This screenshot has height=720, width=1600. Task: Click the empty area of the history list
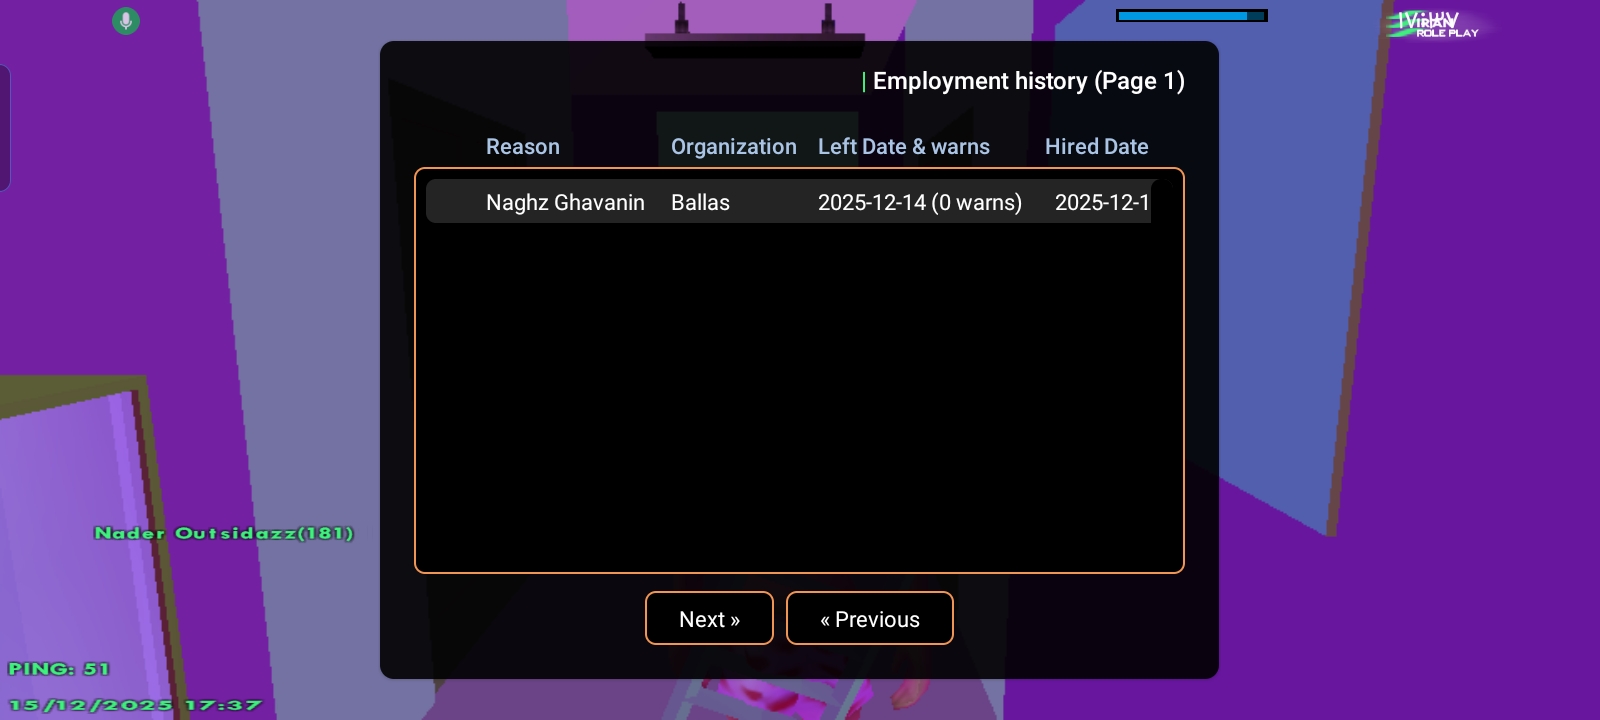pyautogui.click(x=798, y=400)
